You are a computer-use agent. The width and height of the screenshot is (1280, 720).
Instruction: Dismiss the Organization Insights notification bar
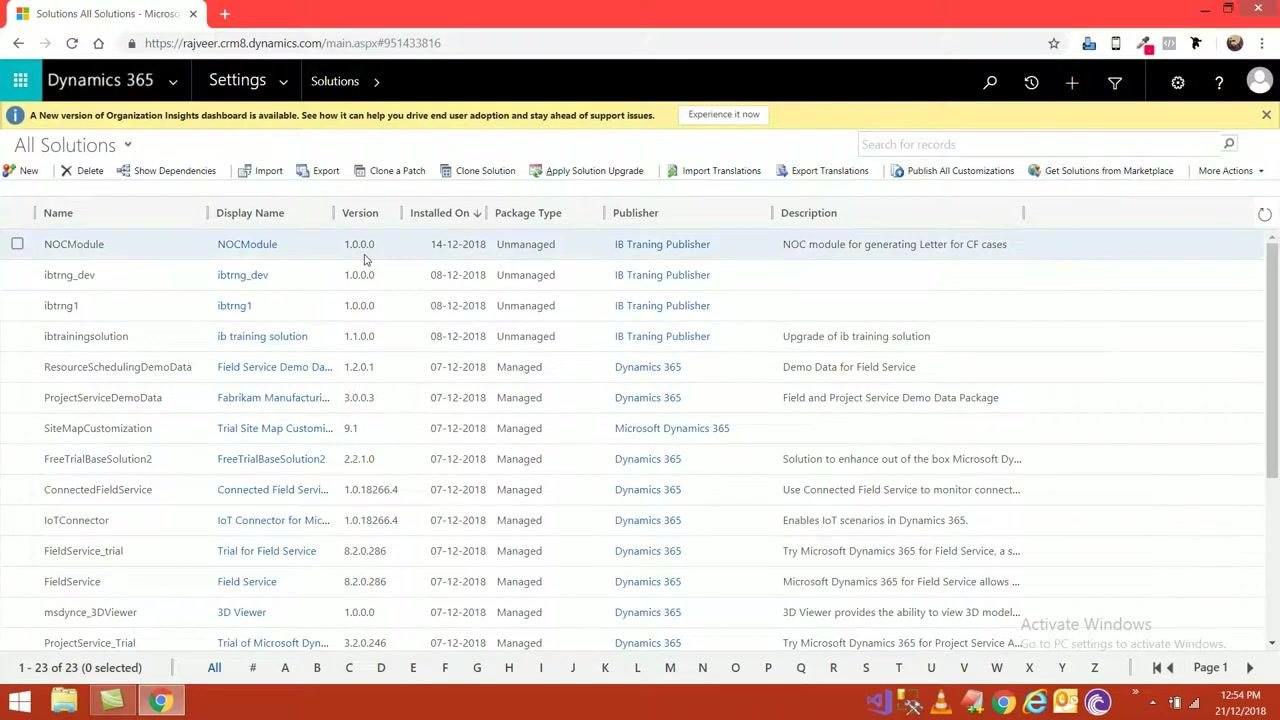[1266, 115]
